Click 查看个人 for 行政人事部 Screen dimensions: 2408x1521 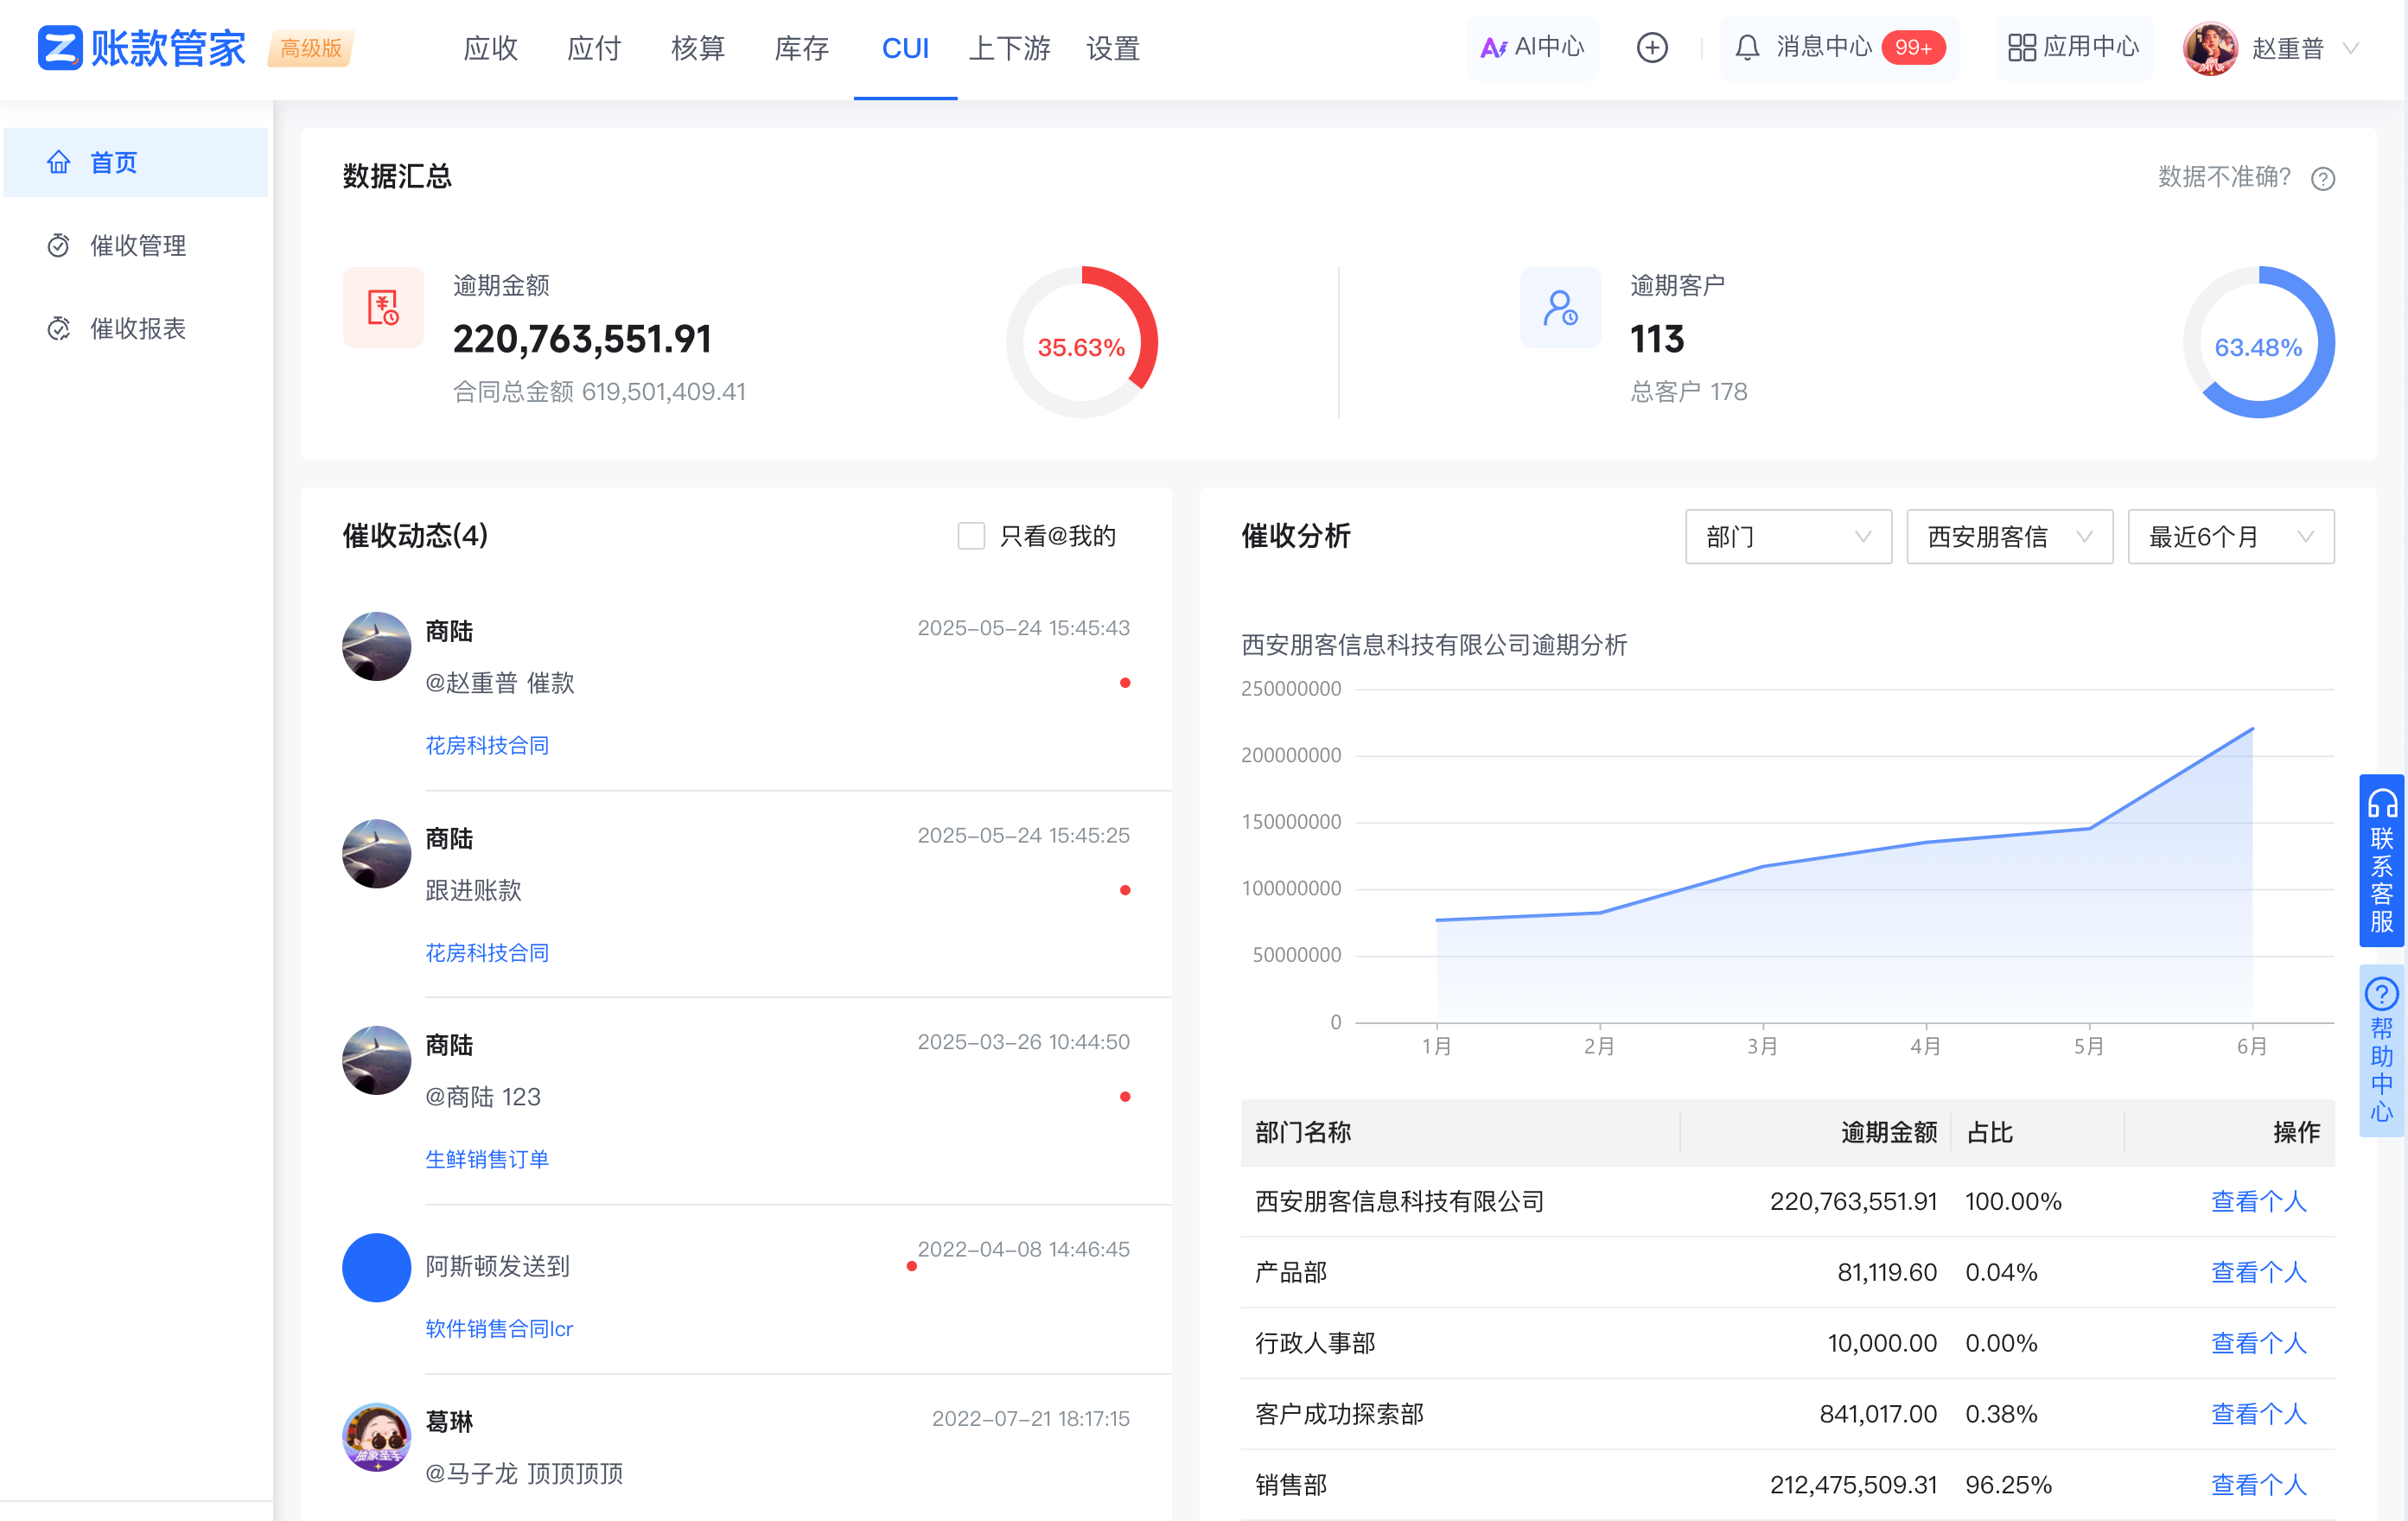[x=2258, y=1343]
